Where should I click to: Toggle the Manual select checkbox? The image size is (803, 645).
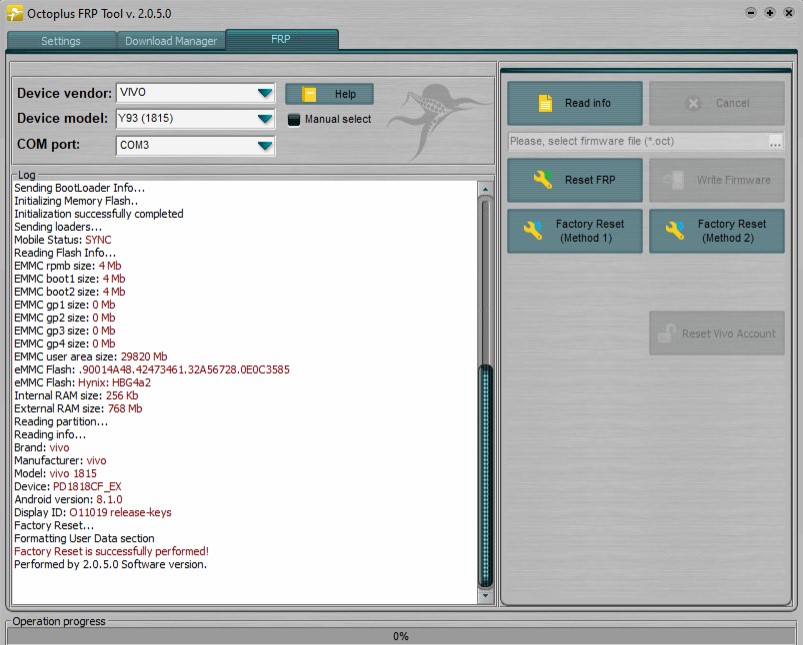(294, 120)
